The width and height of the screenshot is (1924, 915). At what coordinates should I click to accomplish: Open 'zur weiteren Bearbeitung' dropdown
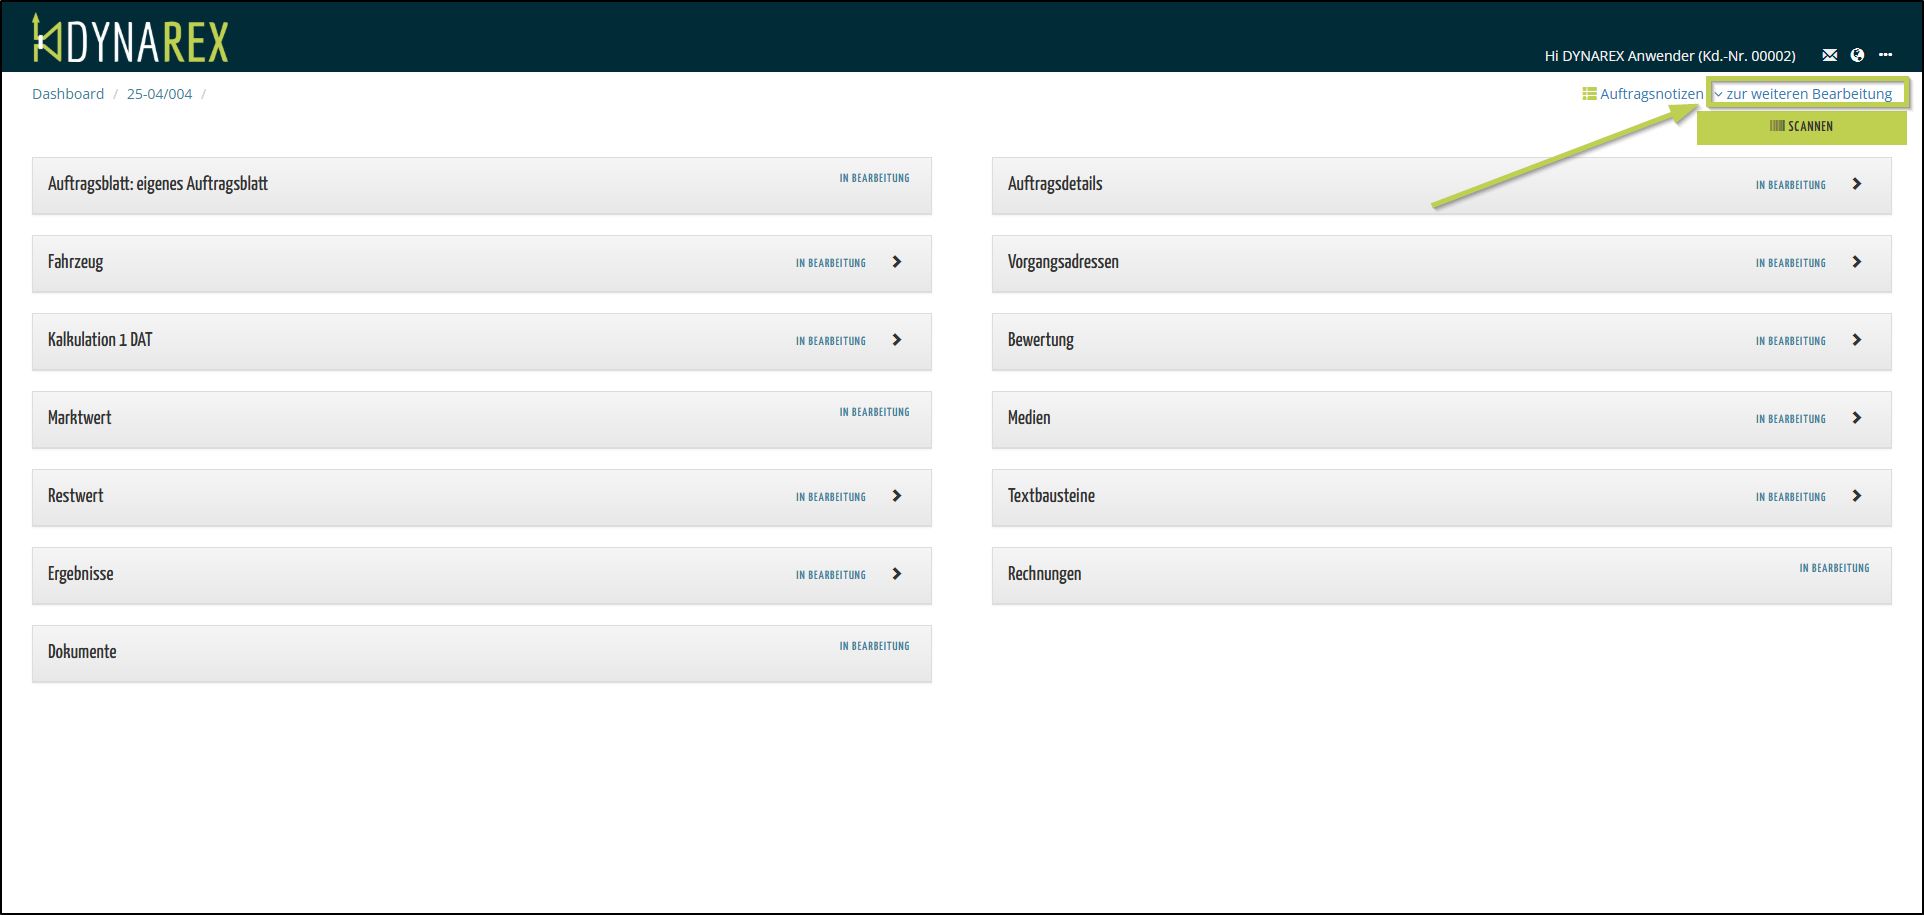point(1807,94)
